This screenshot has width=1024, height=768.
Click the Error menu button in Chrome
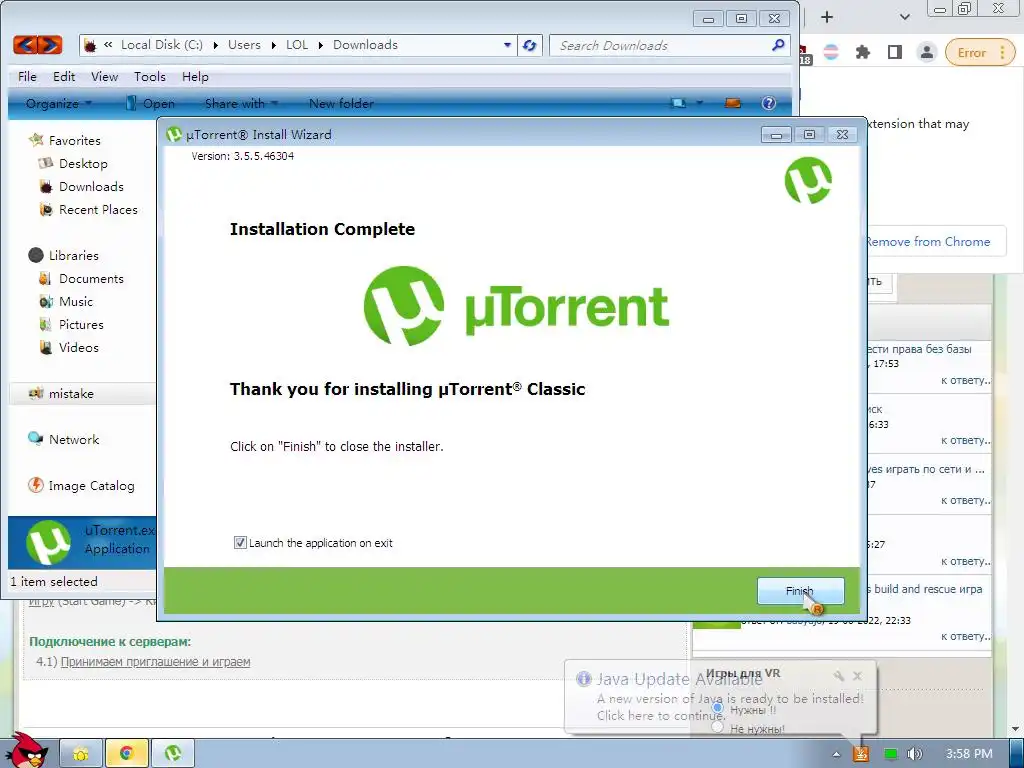click(x=980, y=53)
